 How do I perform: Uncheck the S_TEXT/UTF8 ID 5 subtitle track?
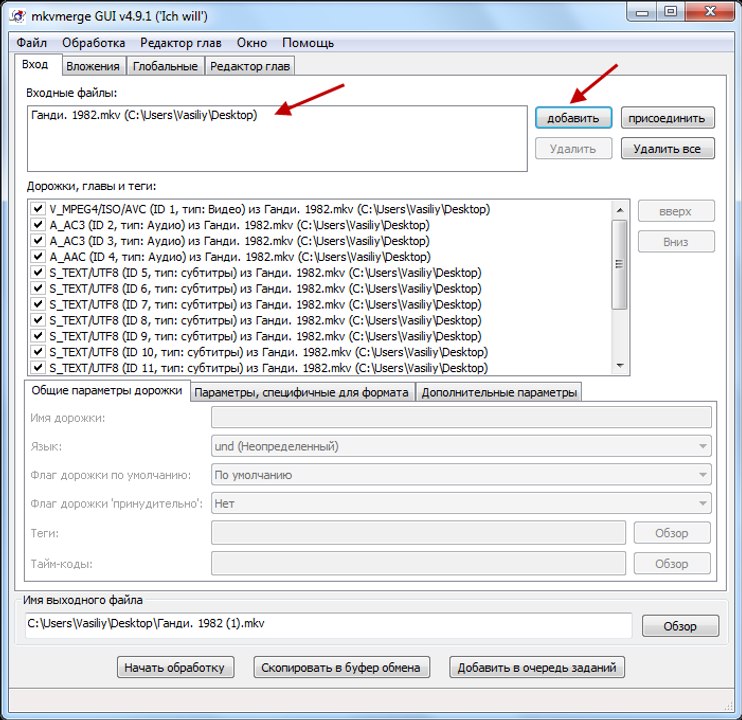pos(38,272)
